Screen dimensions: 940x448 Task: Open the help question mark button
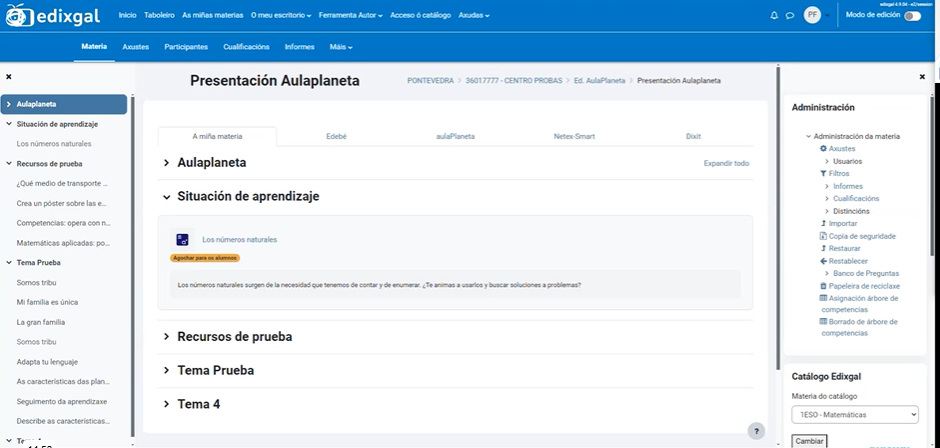click(x=756, y=431)
